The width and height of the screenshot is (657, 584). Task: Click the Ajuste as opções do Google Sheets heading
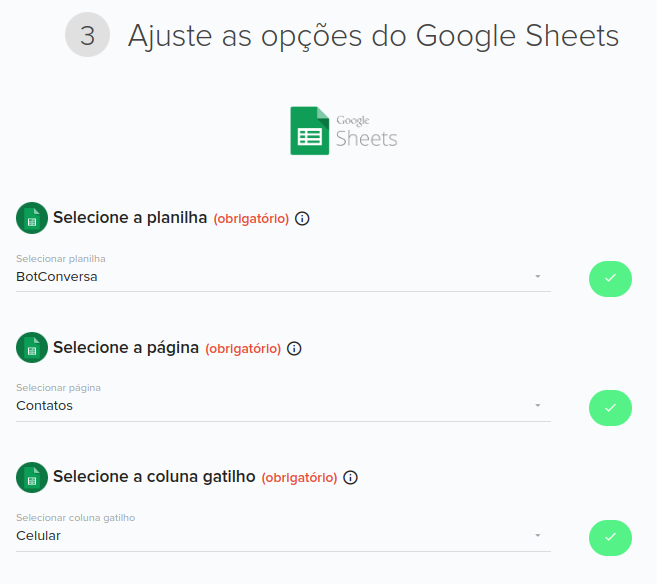(x=373, y=36)
